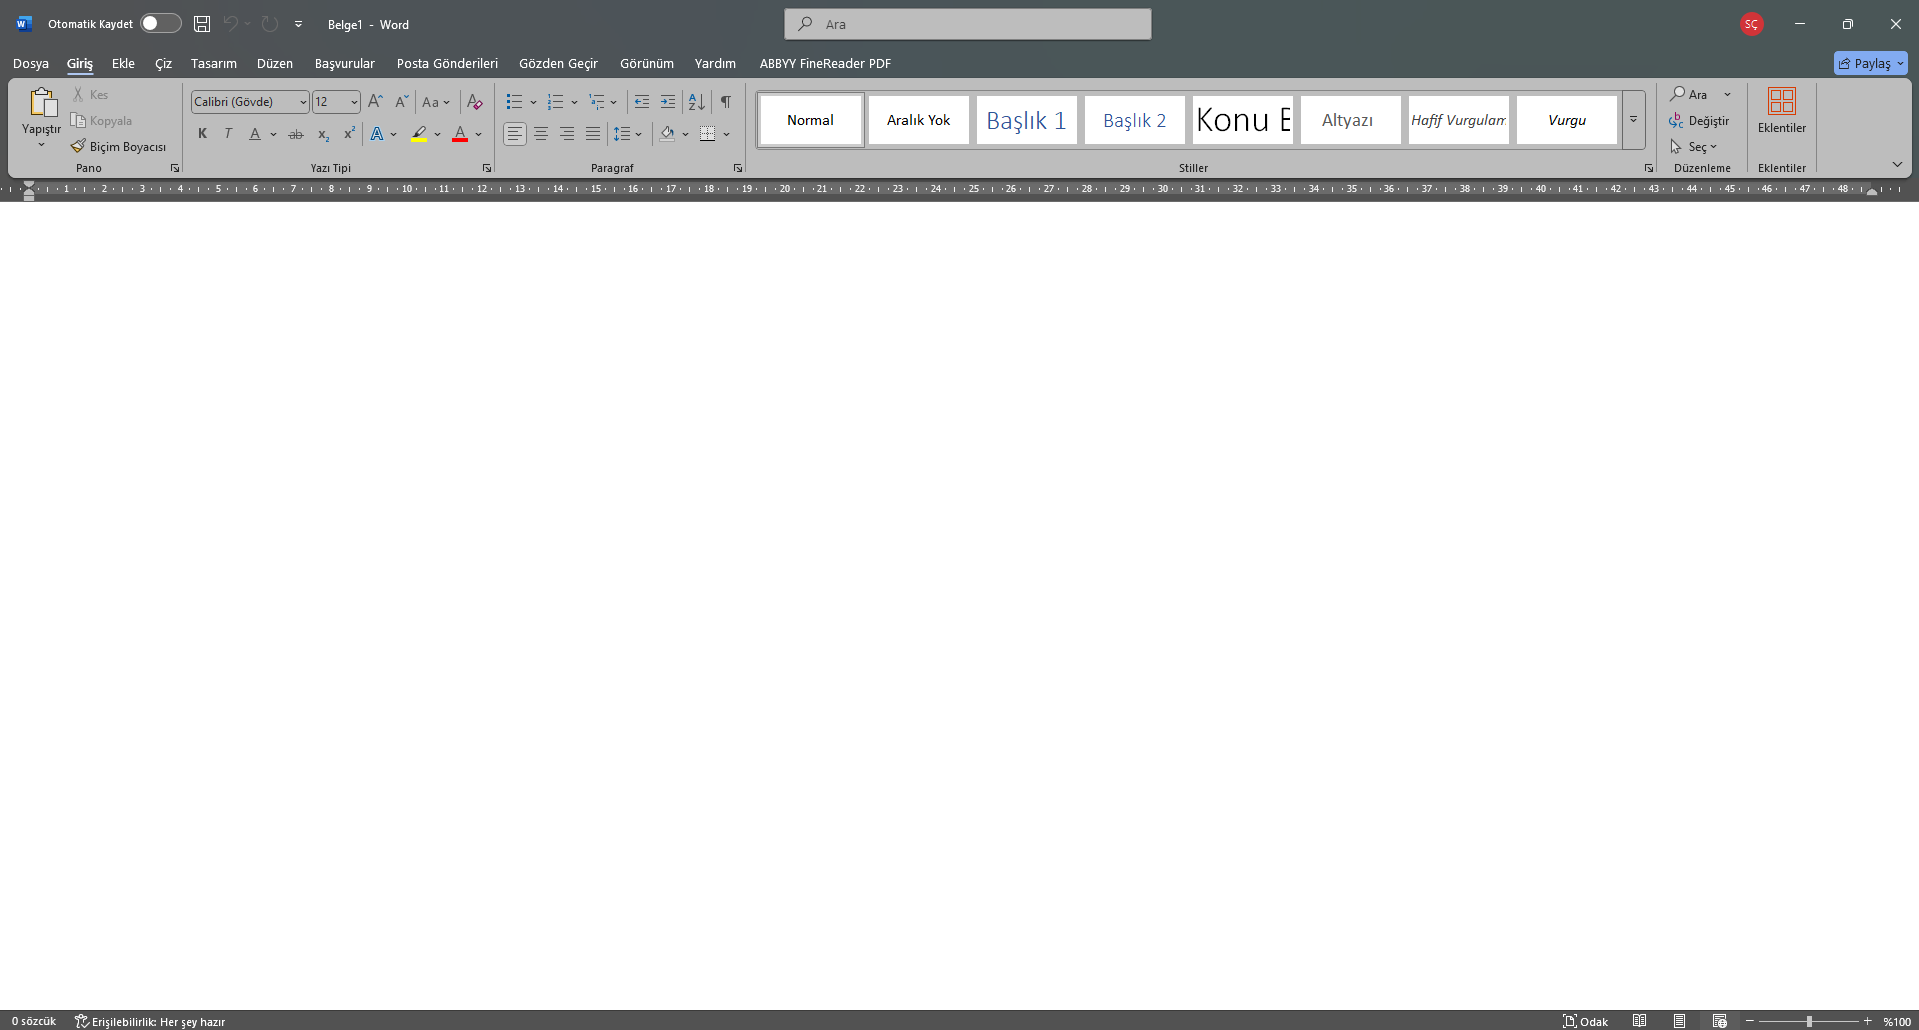The width and height of the screenshot is (1919, 1030).
Task: Align paragraph to the right
Action: [x=567, y=134]
